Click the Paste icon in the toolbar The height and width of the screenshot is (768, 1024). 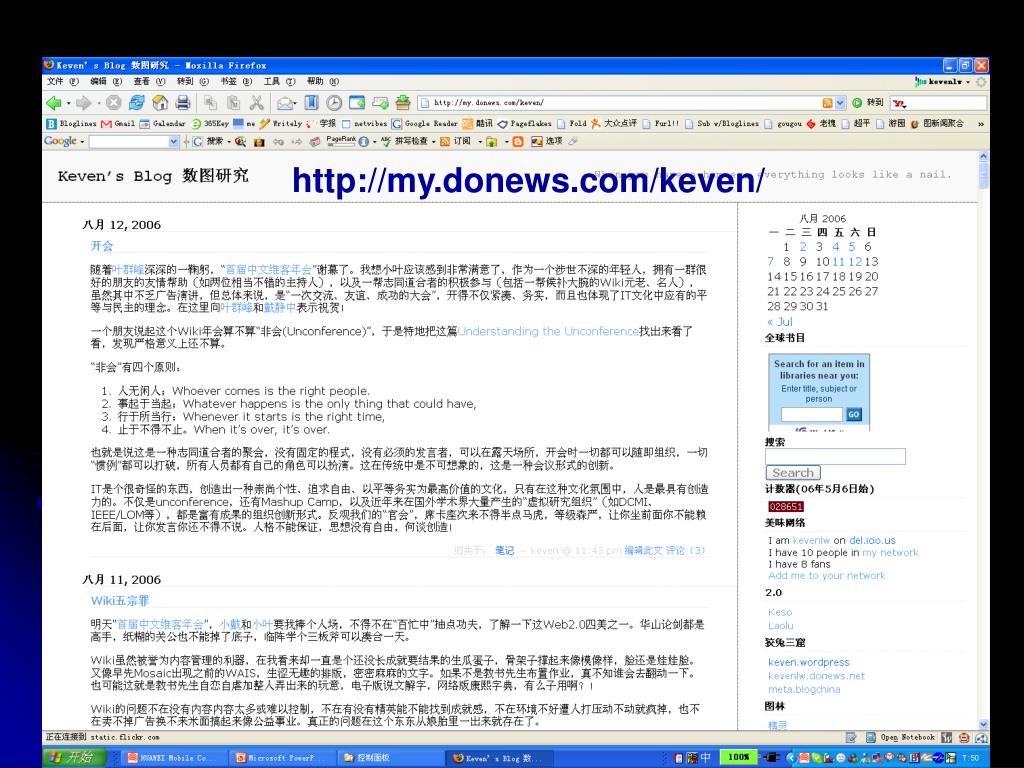pos(234,103)
